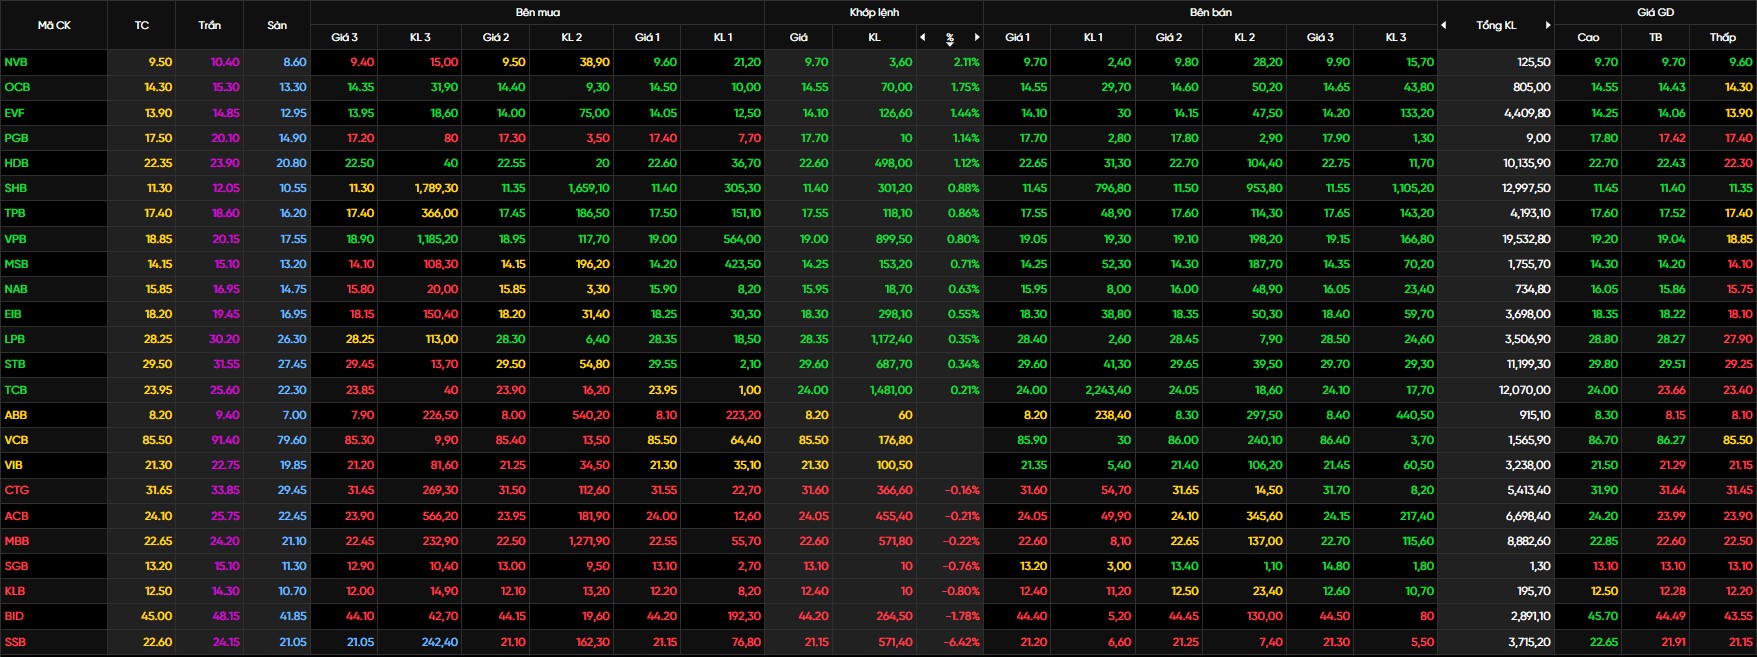Click BID's -1.78% change value

[963, 616]
